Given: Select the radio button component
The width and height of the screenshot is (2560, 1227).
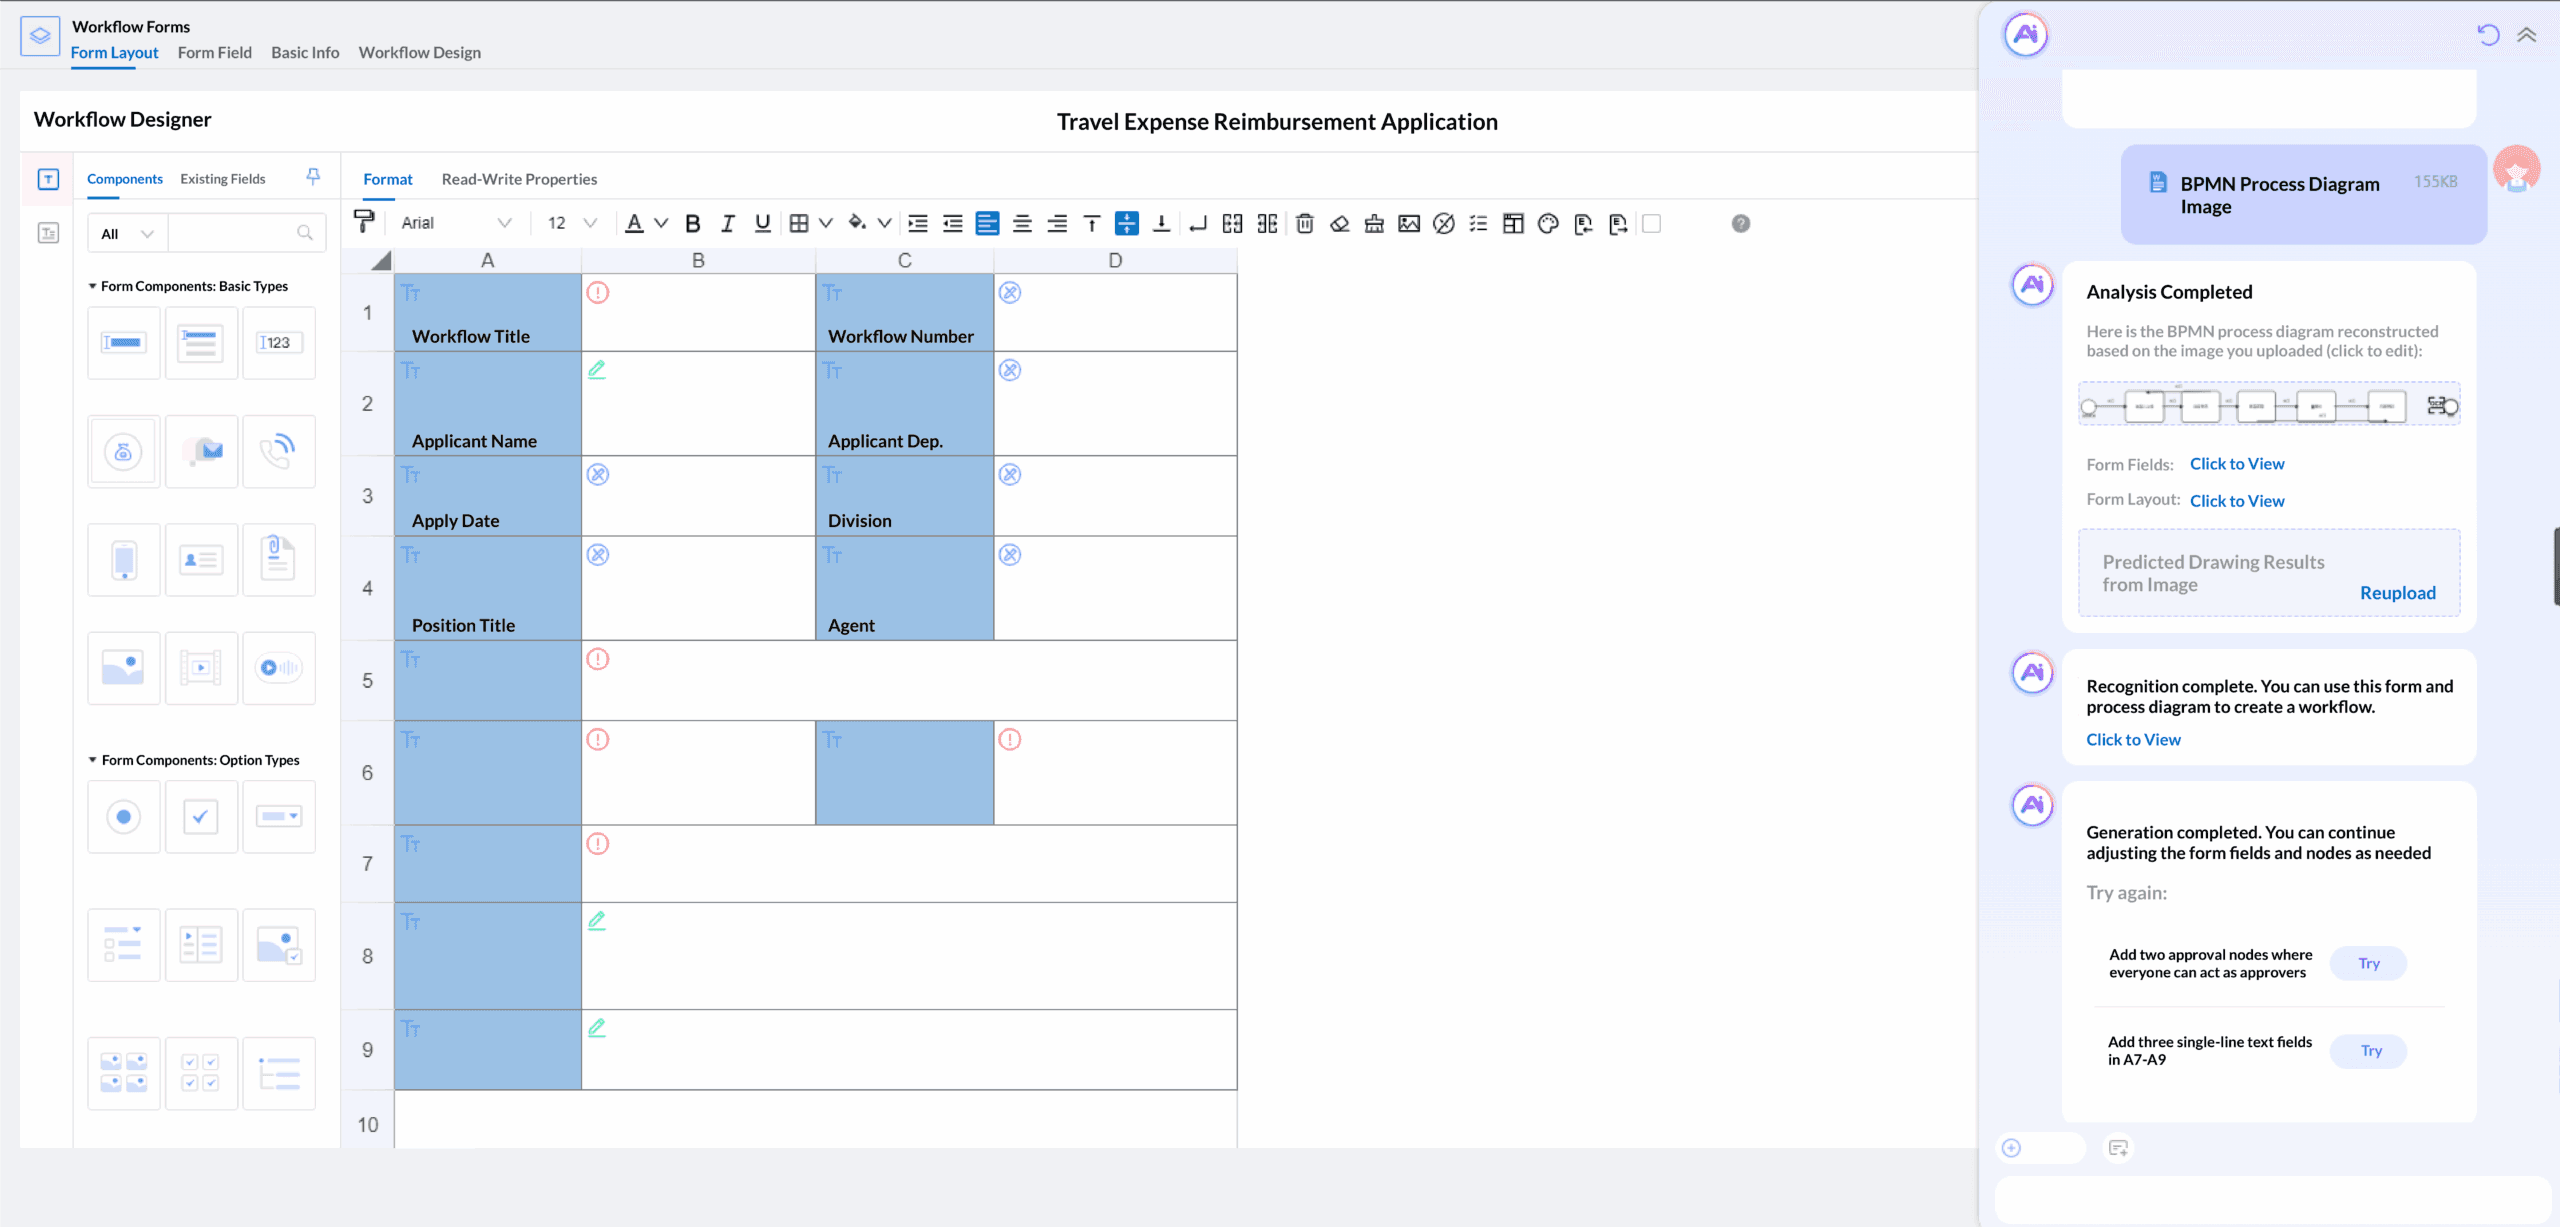Looking at the screenshot, I should pyautogui.click(x=124, y=817).
